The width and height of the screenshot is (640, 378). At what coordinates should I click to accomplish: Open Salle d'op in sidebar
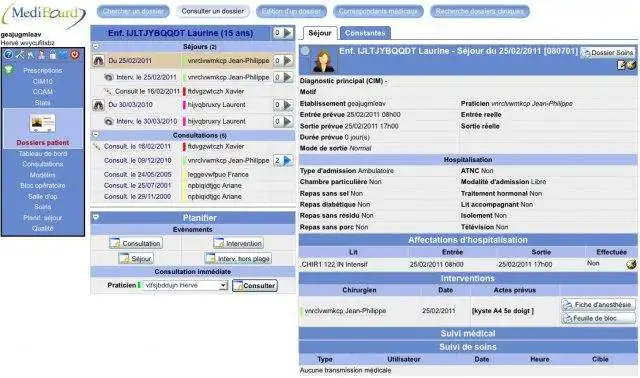click(x=43, y=196)
